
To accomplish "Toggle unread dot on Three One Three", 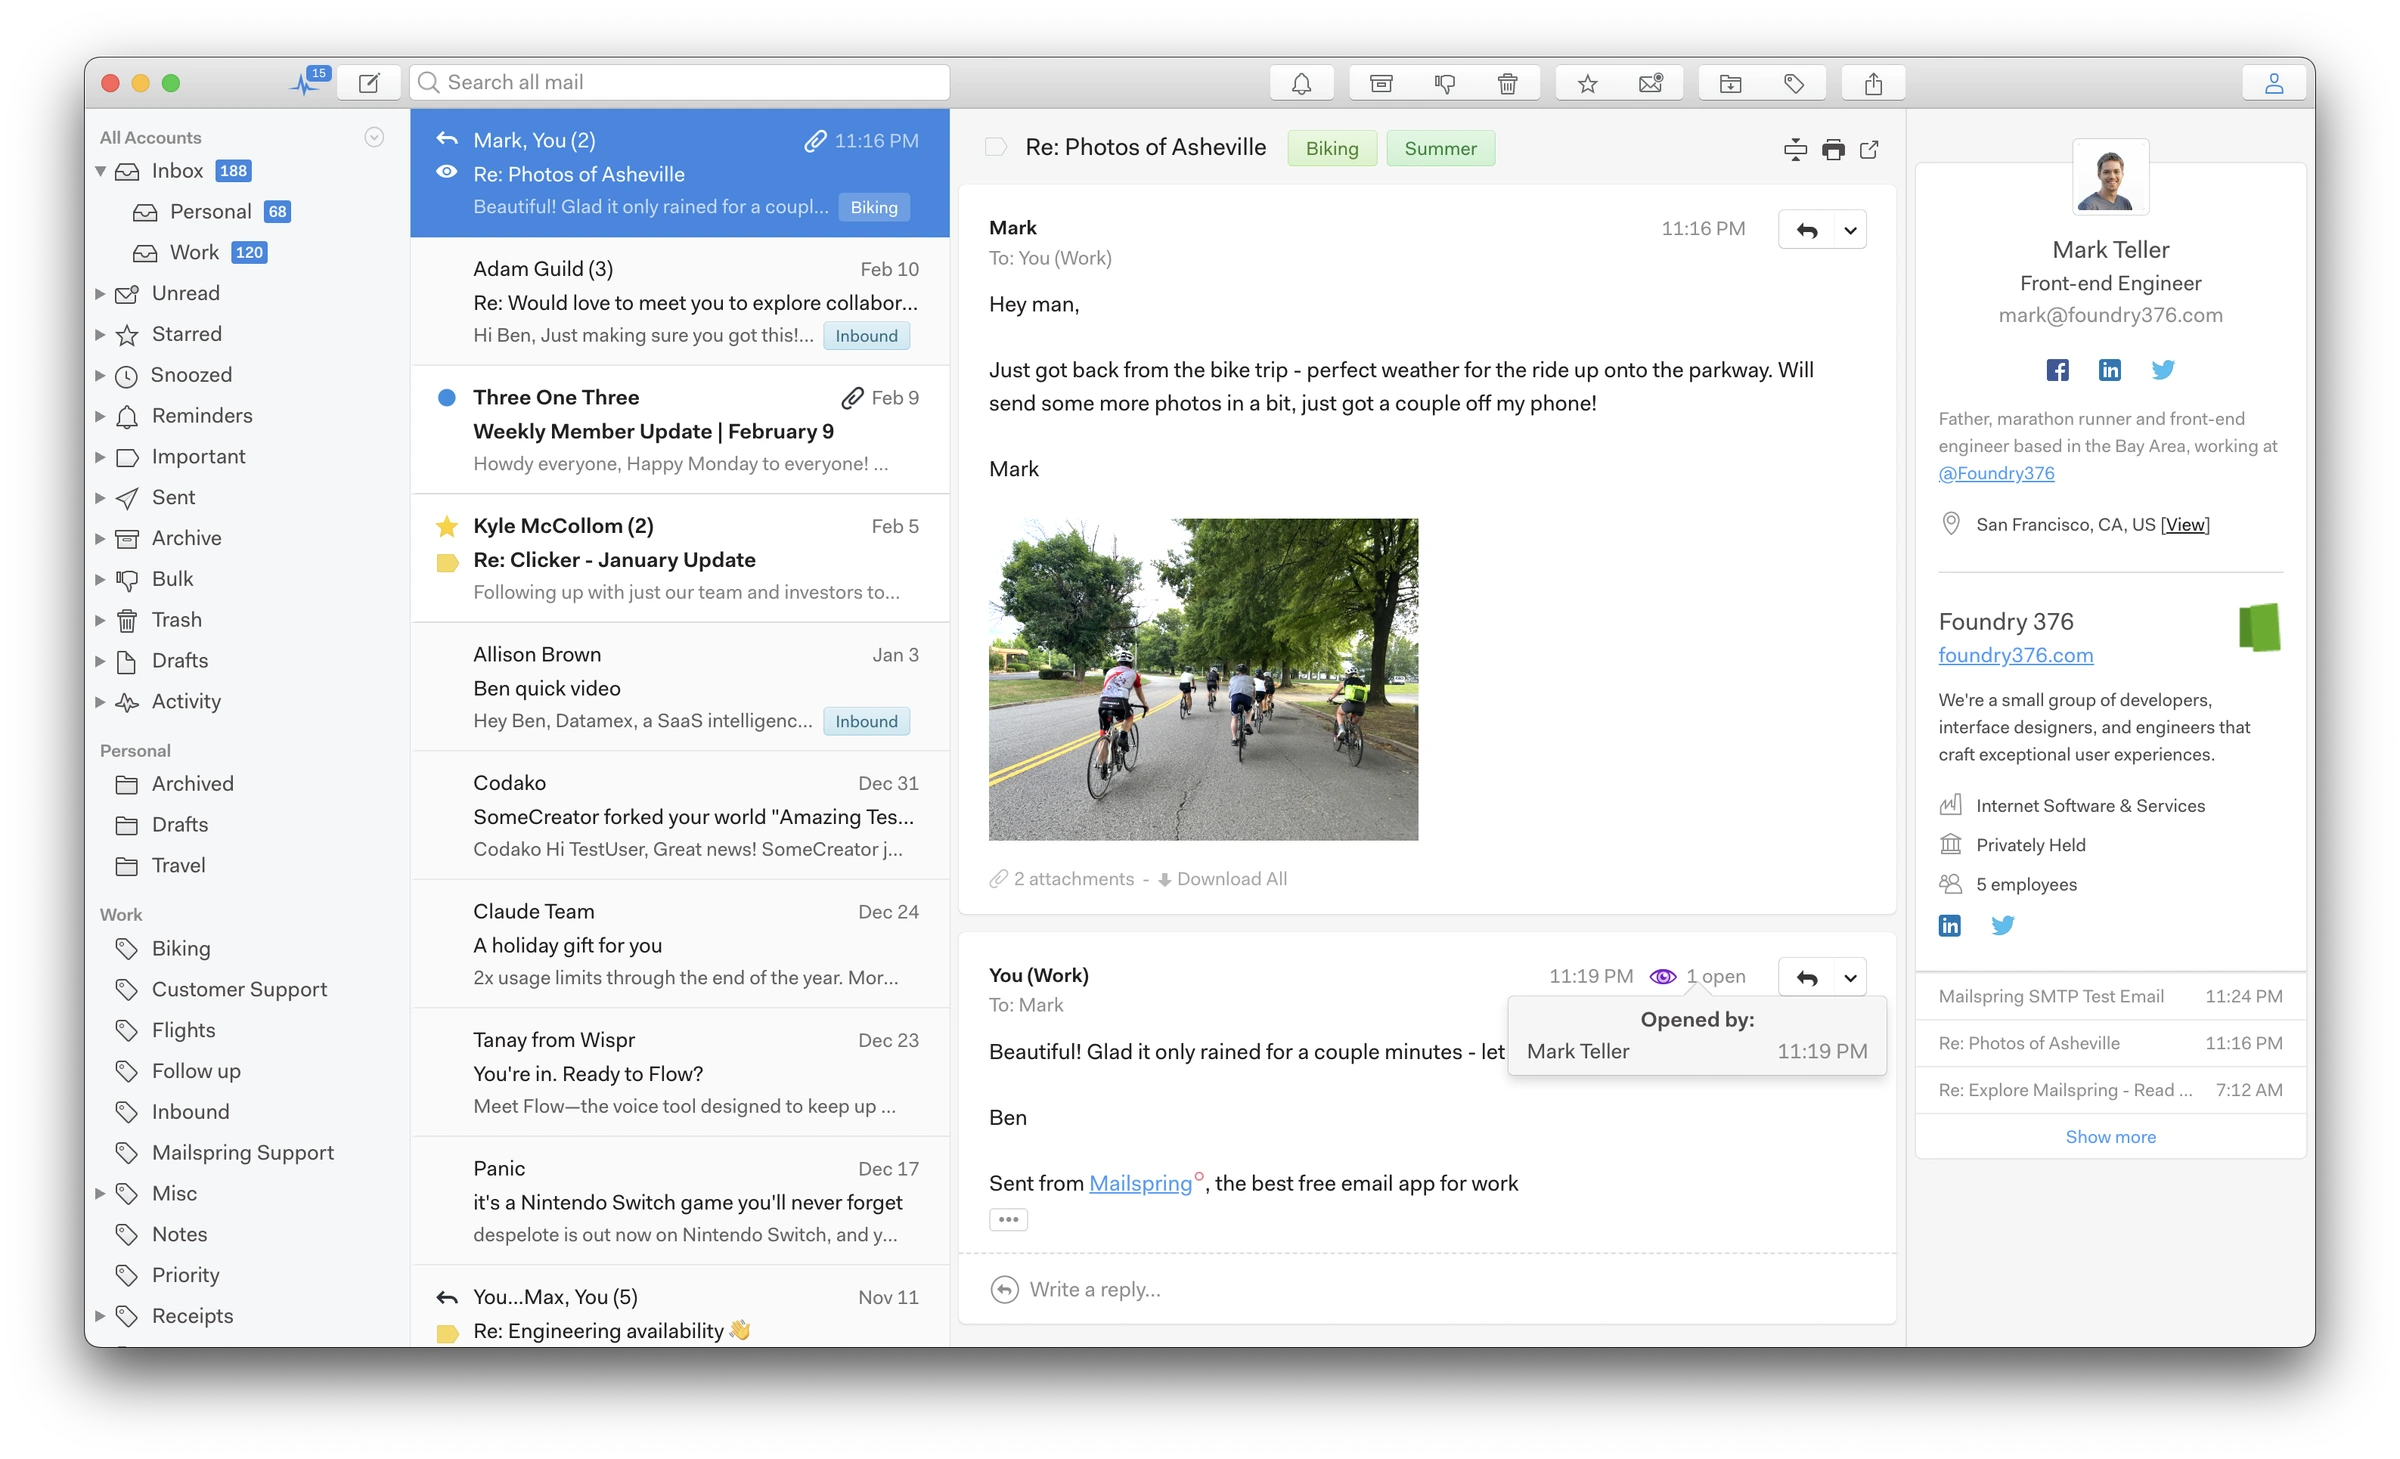I will coord(447,398).
